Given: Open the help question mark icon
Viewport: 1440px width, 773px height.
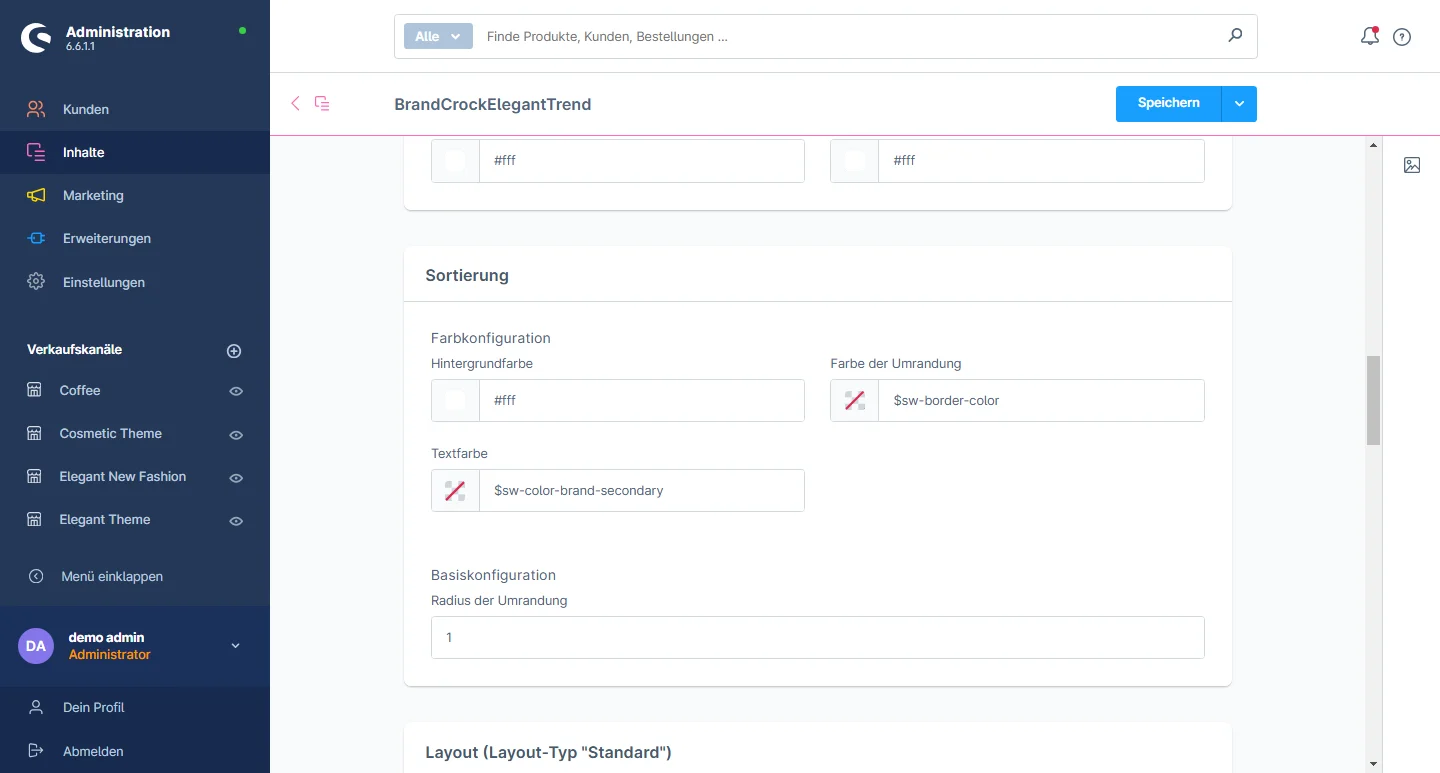Looking at the screenshot, I should coord(1402,37).
